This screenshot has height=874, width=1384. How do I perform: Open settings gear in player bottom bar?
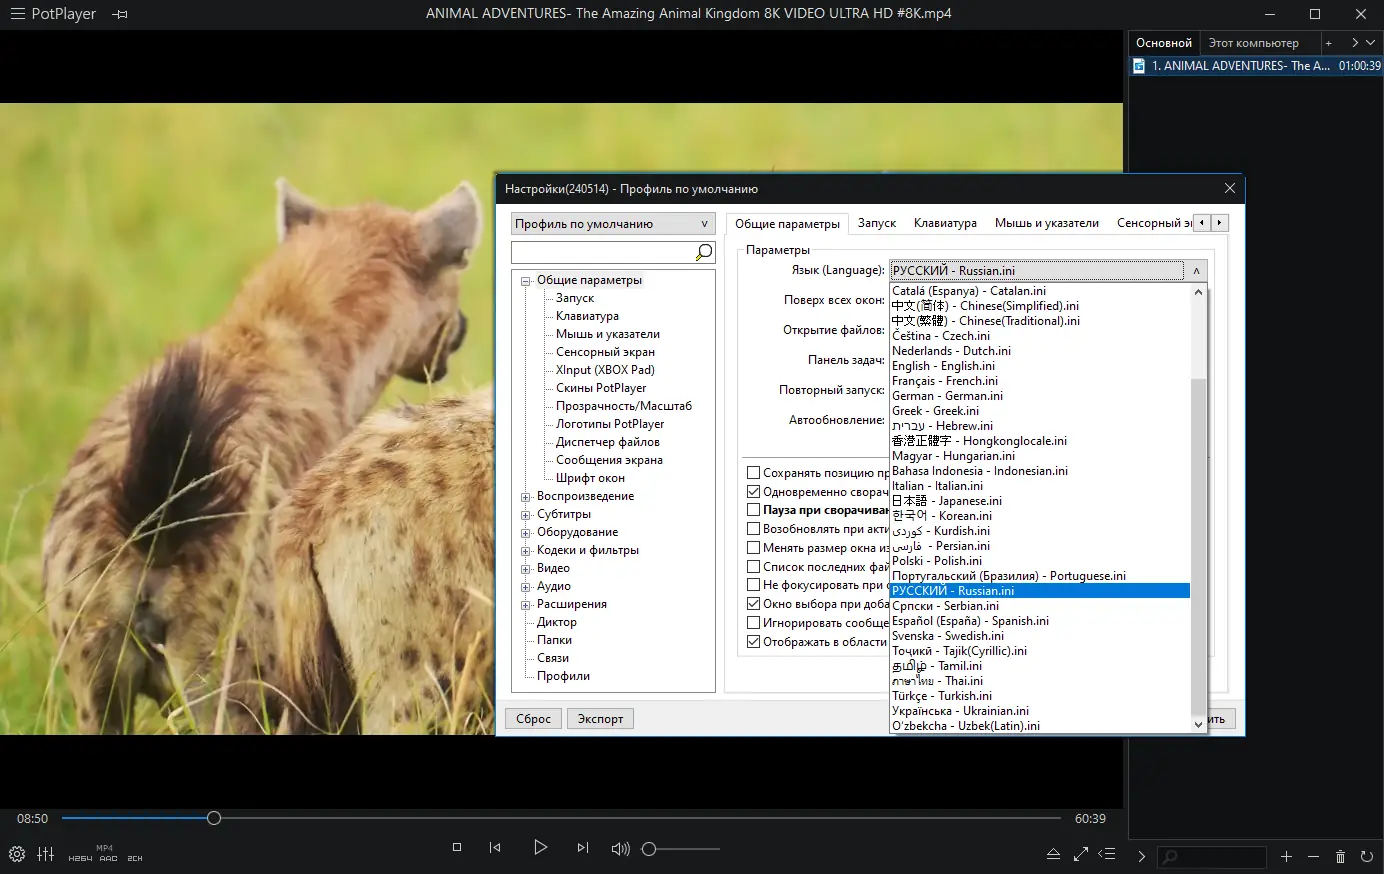(17, 854)
